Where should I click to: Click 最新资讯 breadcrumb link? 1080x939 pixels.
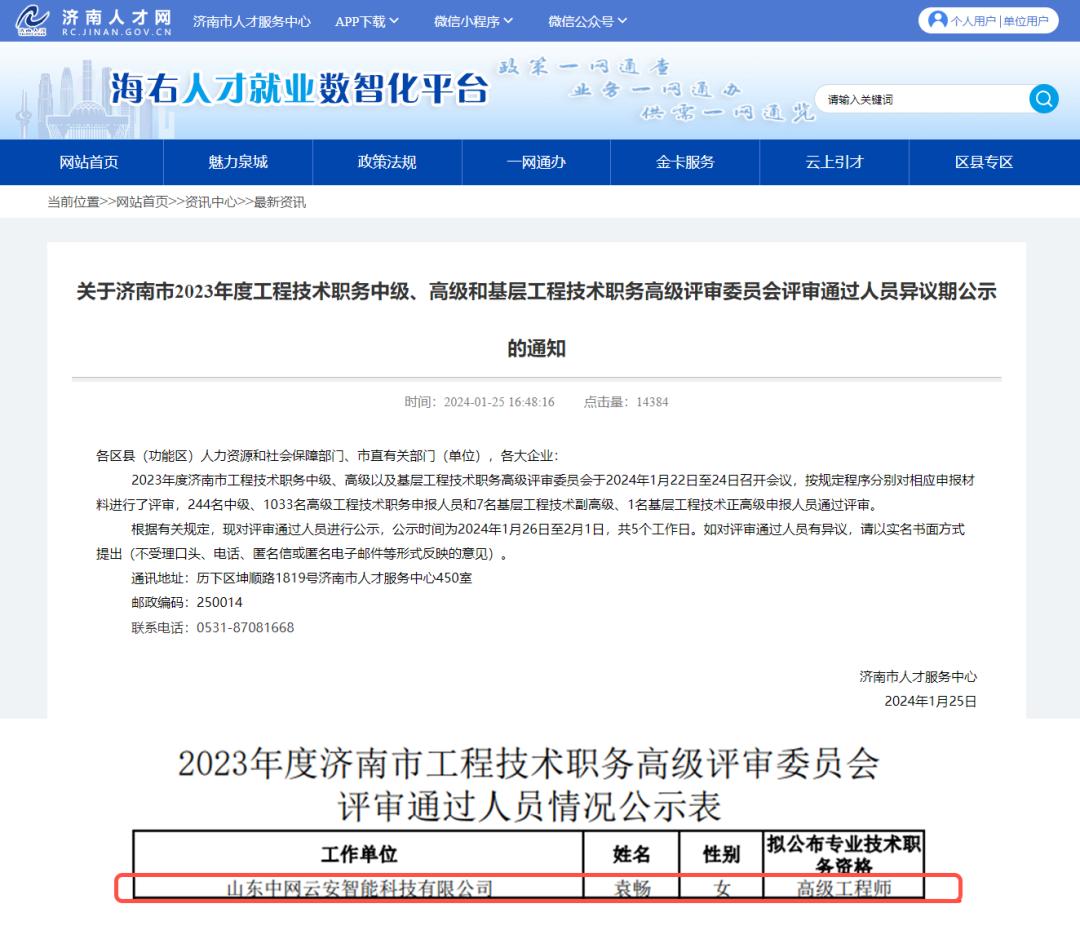click(x=279, y=202)
